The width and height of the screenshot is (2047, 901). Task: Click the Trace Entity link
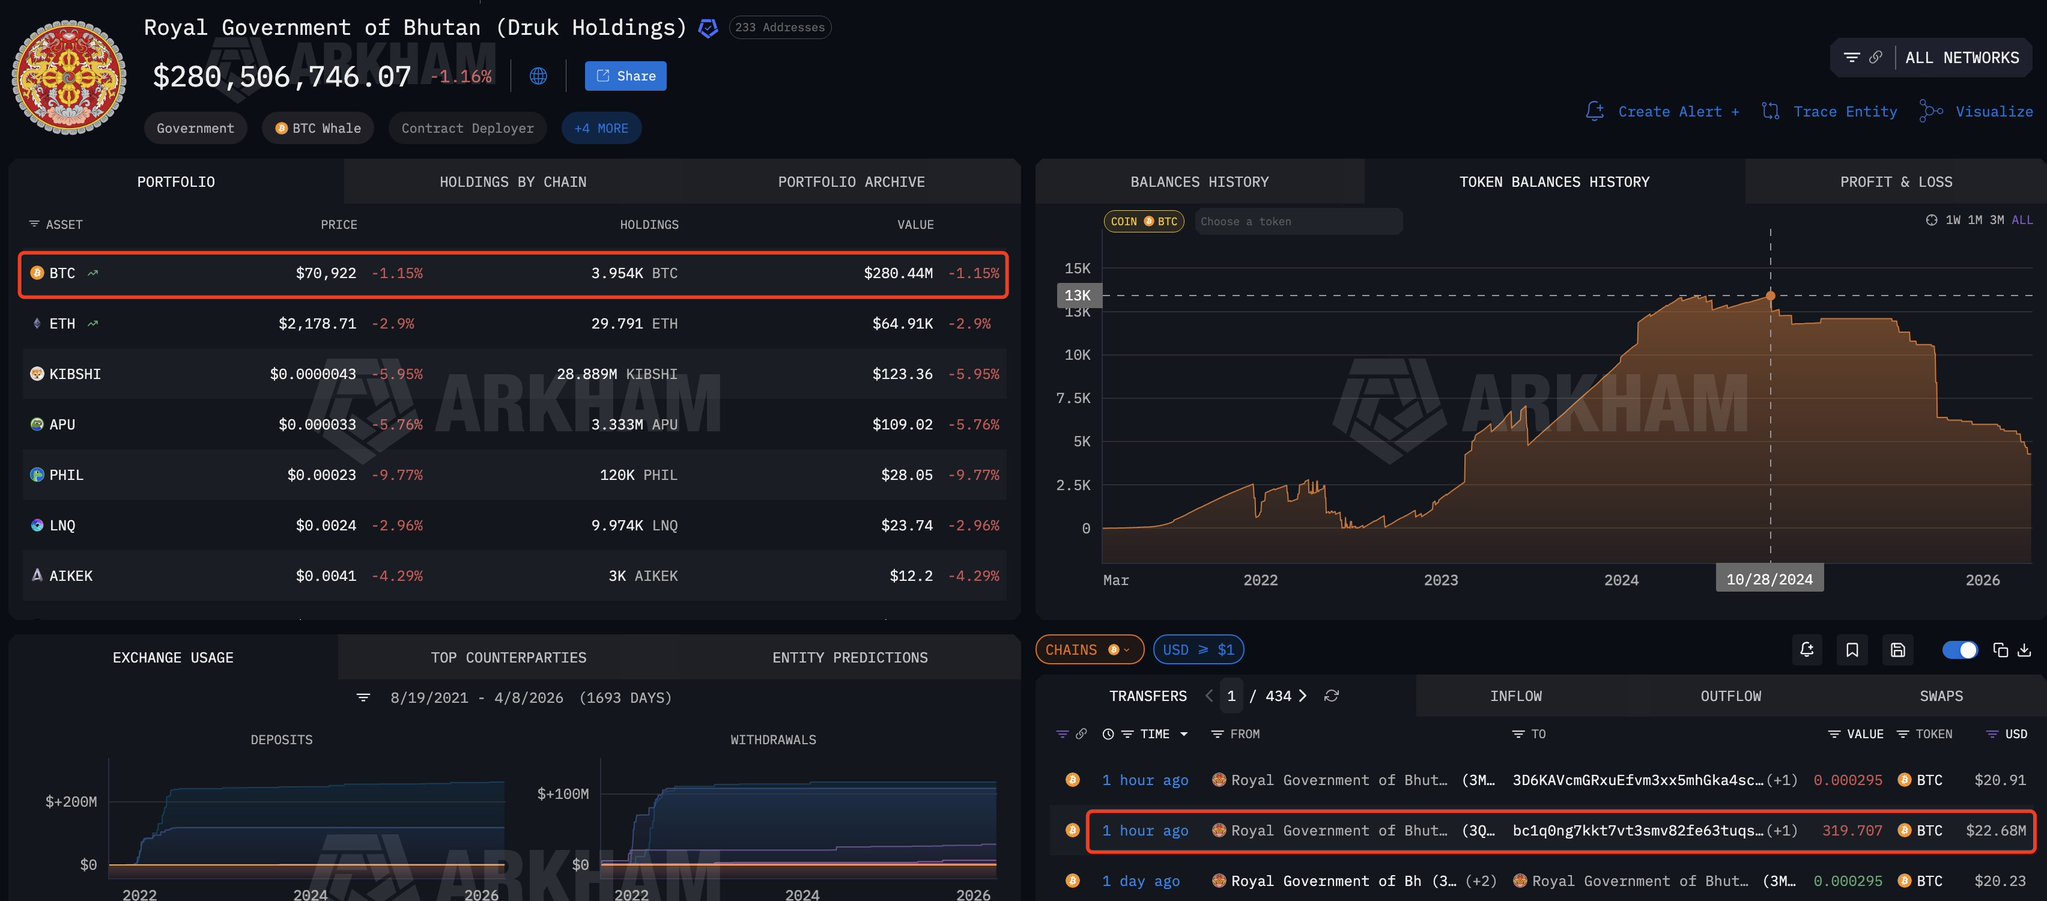1844,112
